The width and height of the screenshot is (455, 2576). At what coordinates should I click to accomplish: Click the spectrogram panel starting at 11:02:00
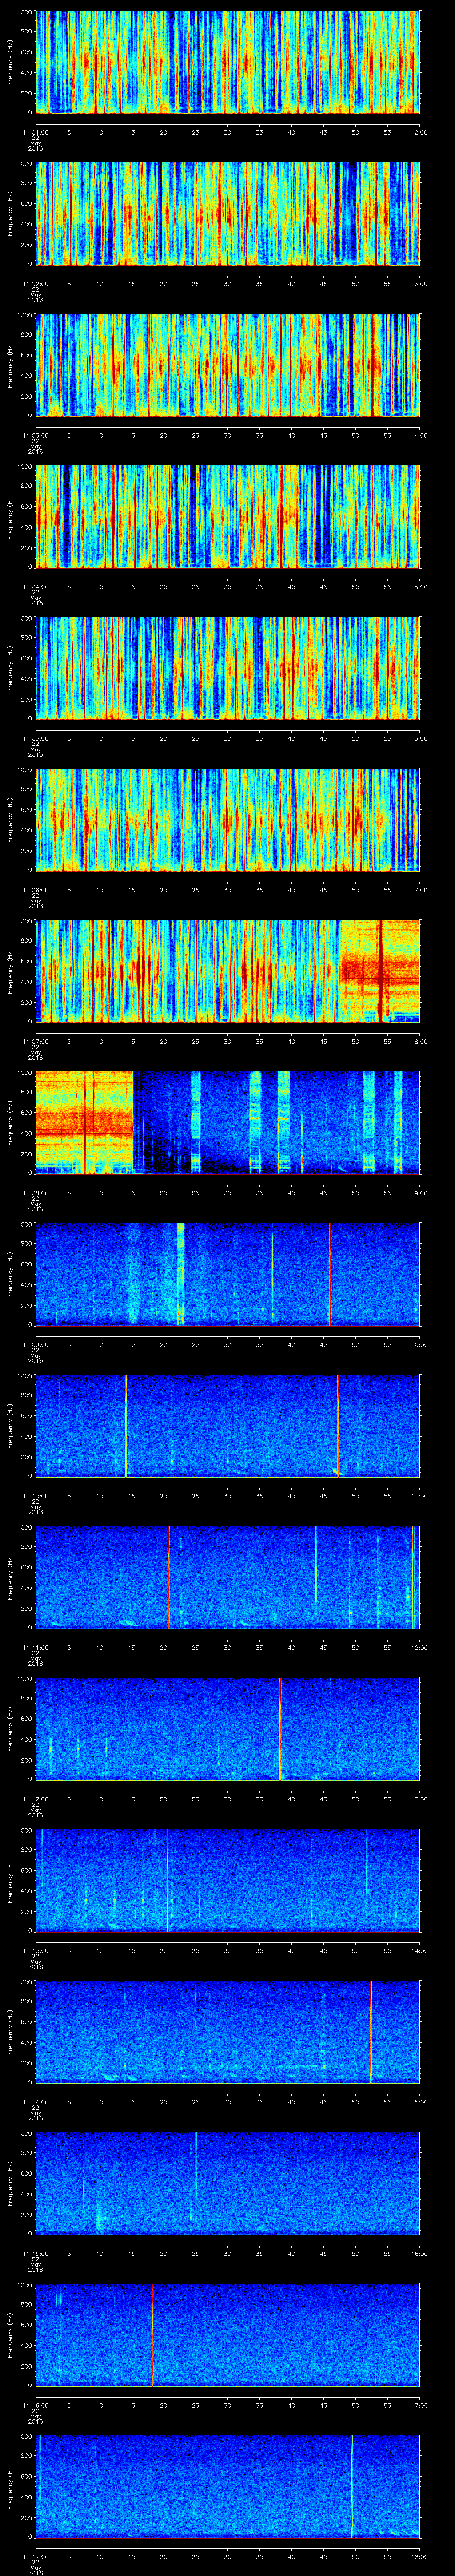point(227,213)
